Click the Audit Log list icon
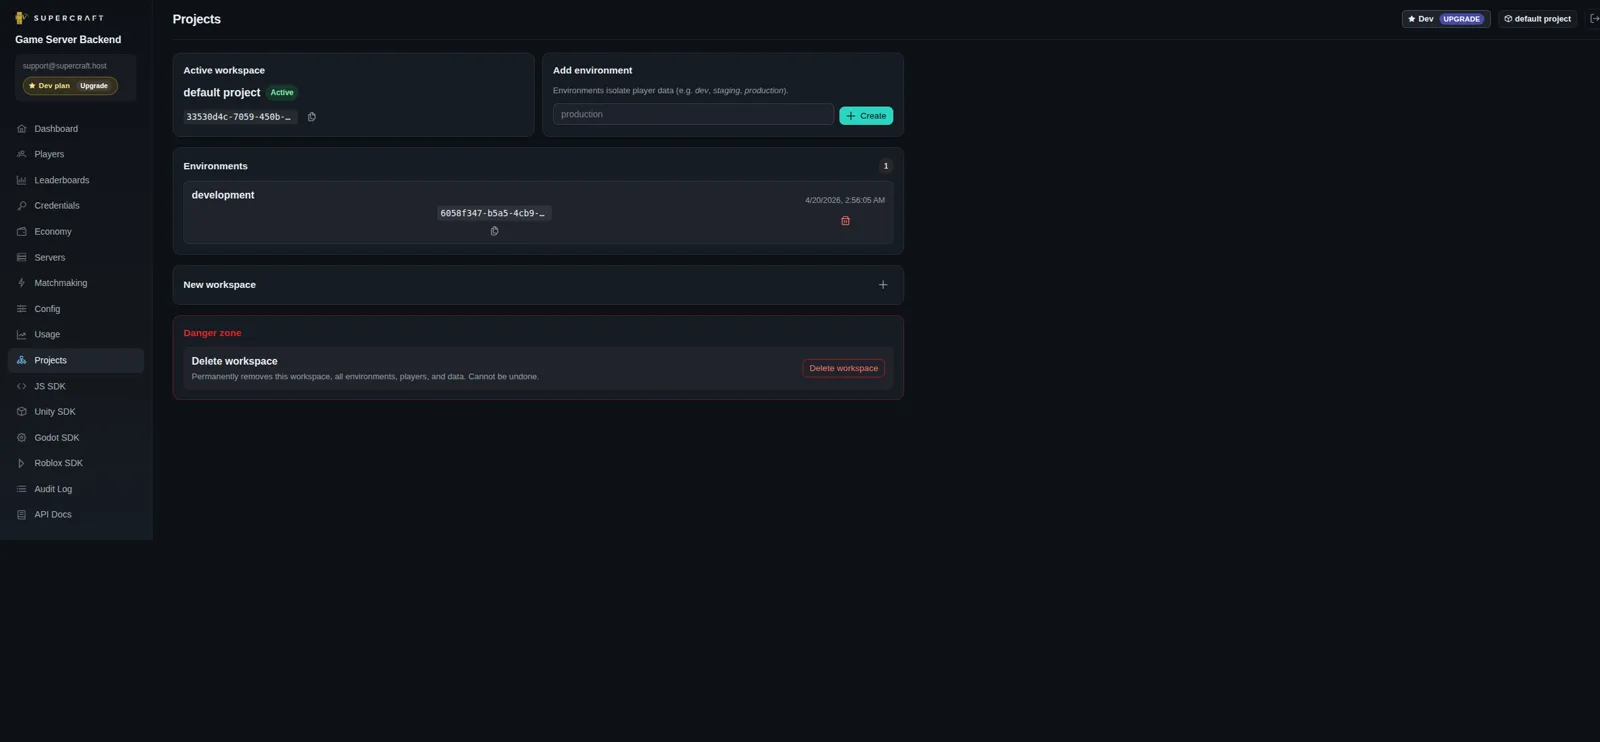The image size is (1600, 742). pos(21,489)
